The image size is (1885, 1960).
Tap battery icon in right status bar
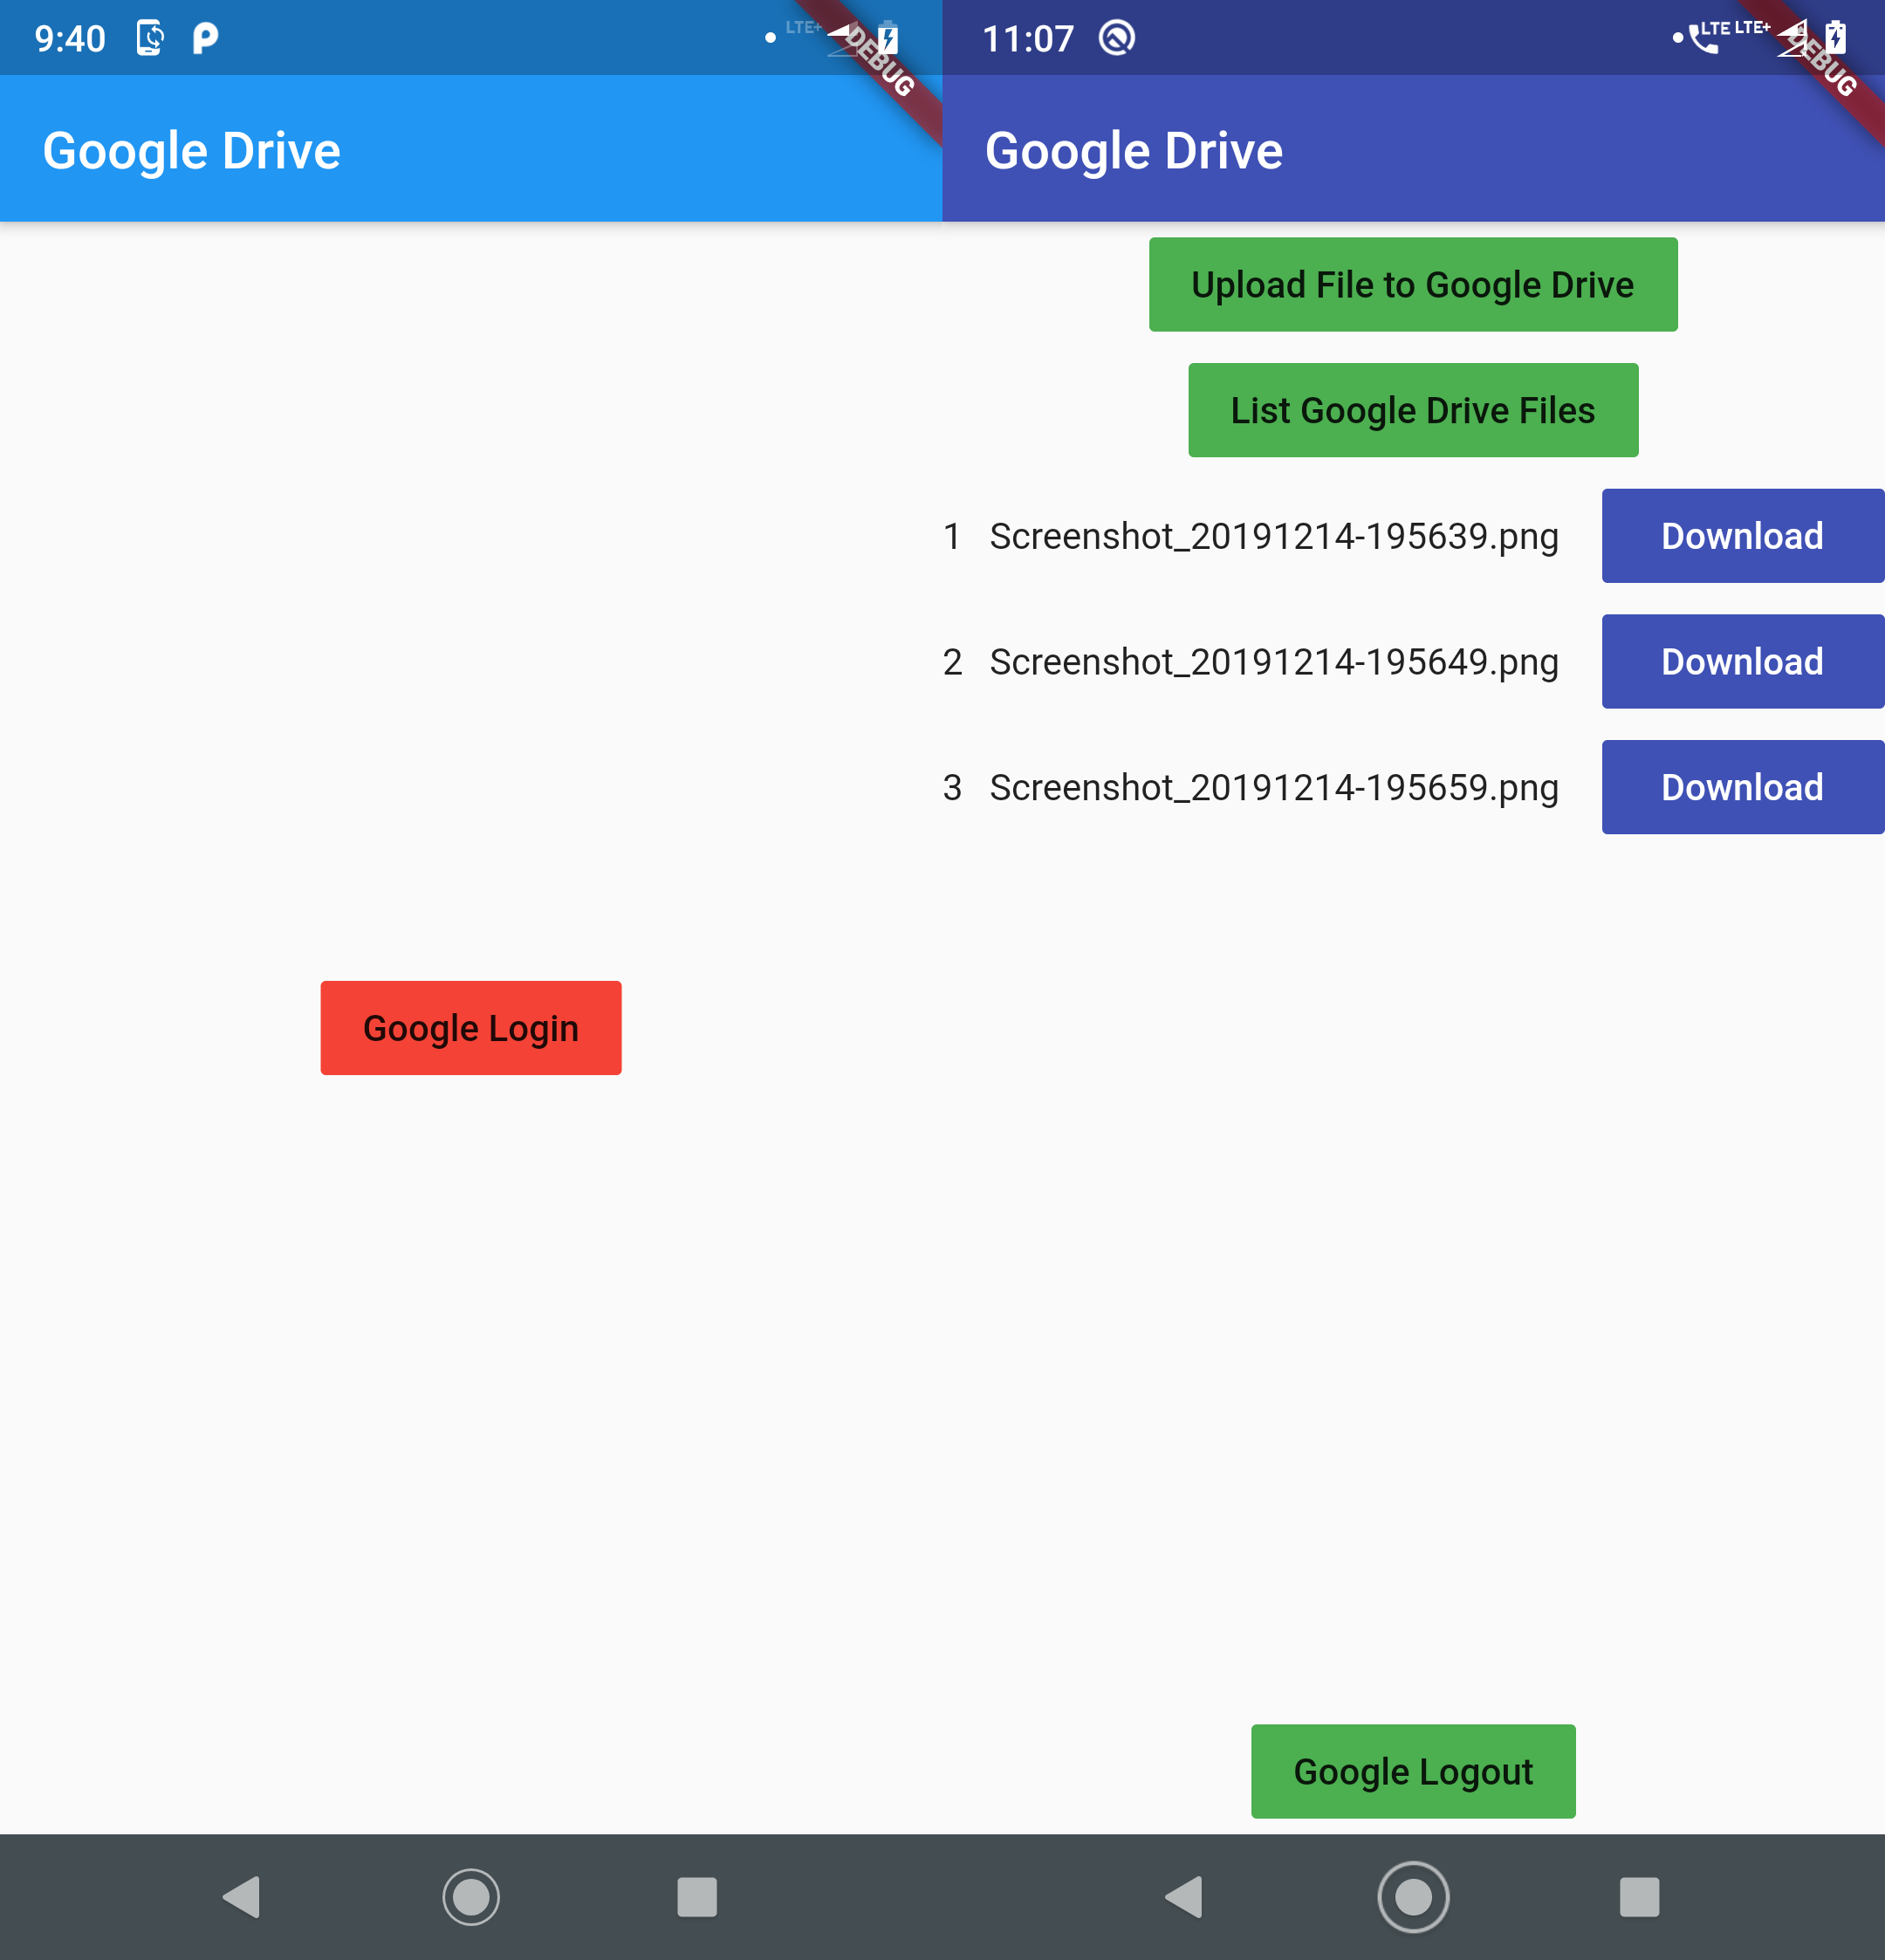(x=1835, y=38)
